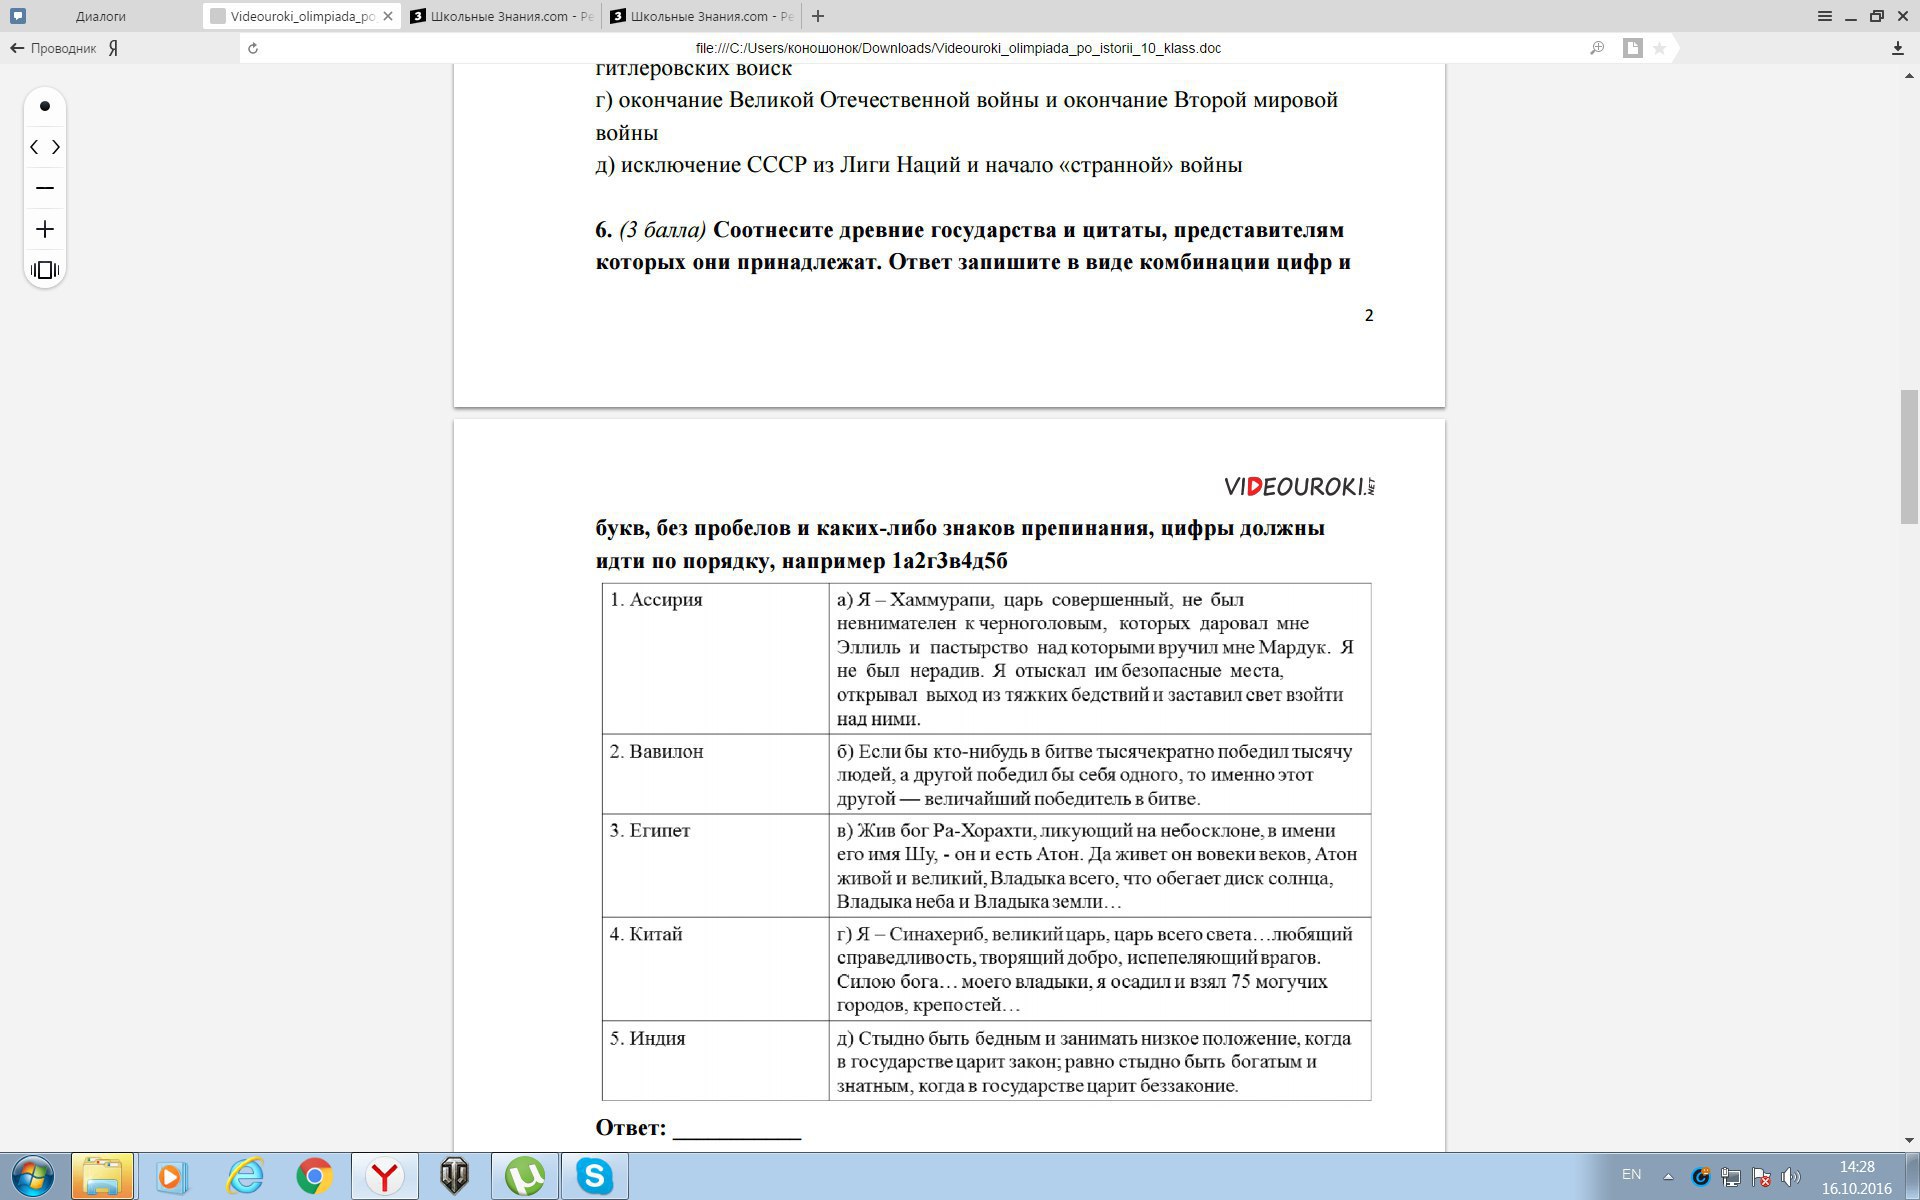The height and width of the screenshot is (1200, 1920).
Task: Go to previous page using left chevron
Action: click(34, 147)
